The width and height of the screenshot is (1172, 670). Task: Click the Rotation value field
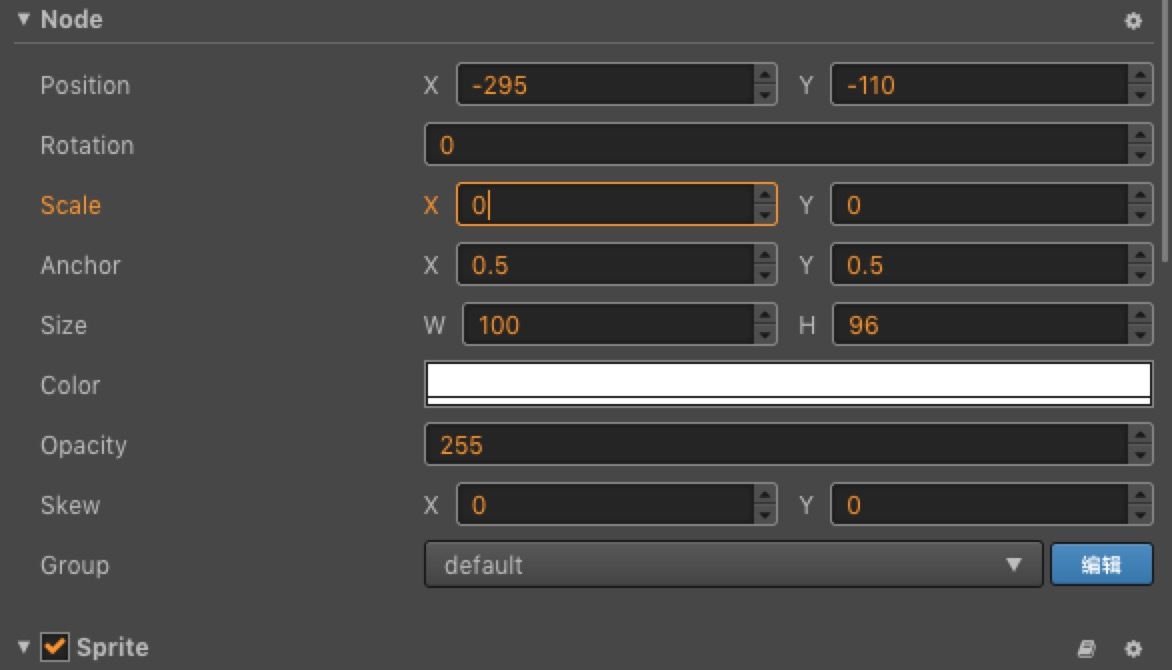(776, 145)
